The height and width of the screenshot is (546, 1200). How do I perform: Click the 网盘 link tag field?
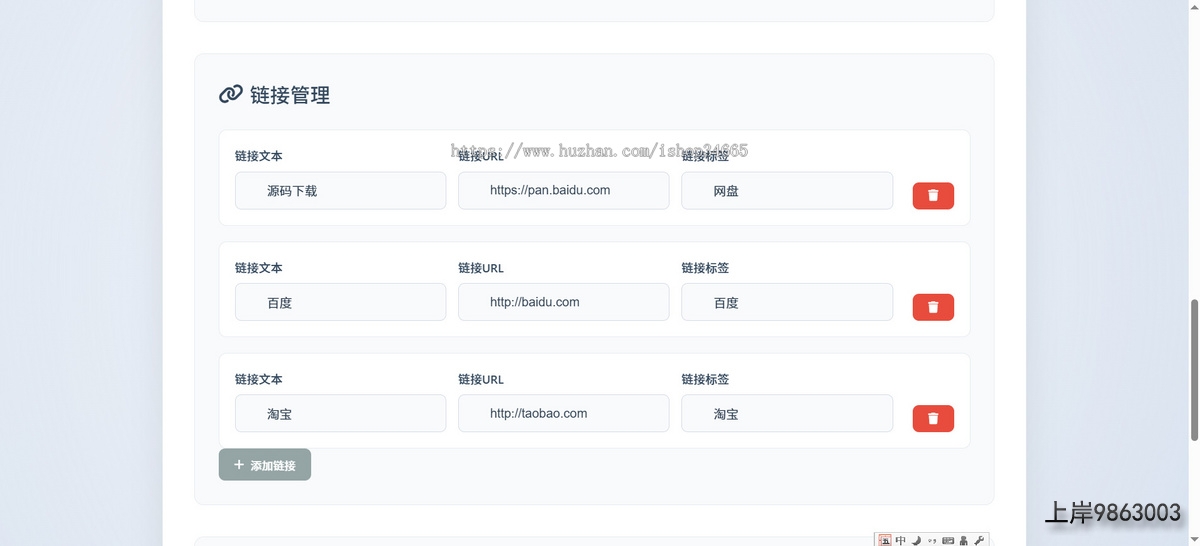click(x=786, y=191)
